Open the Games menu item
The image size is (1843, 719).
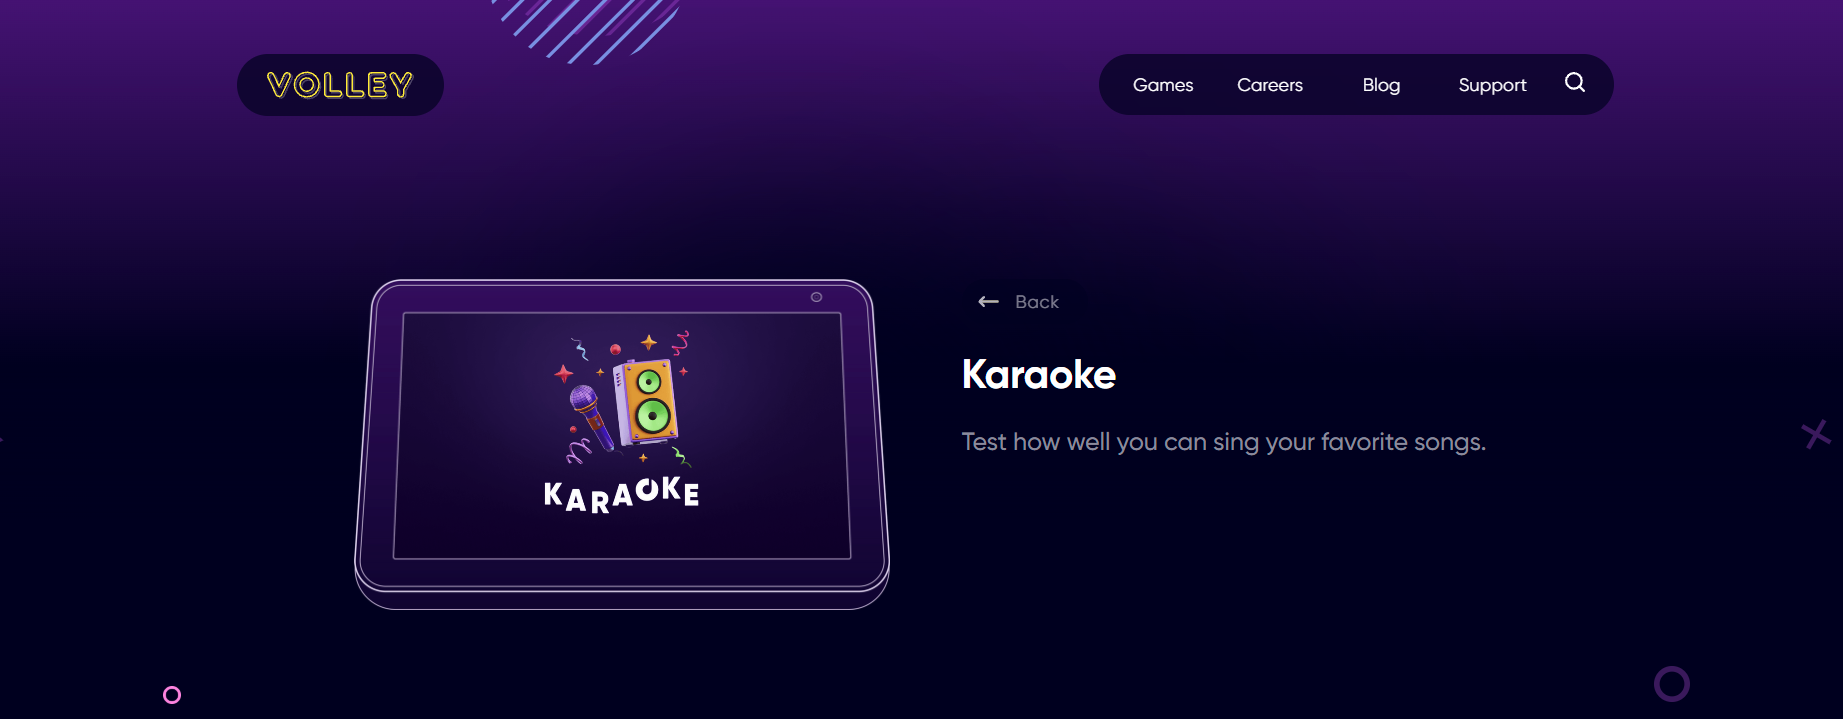click(1163, 85)
